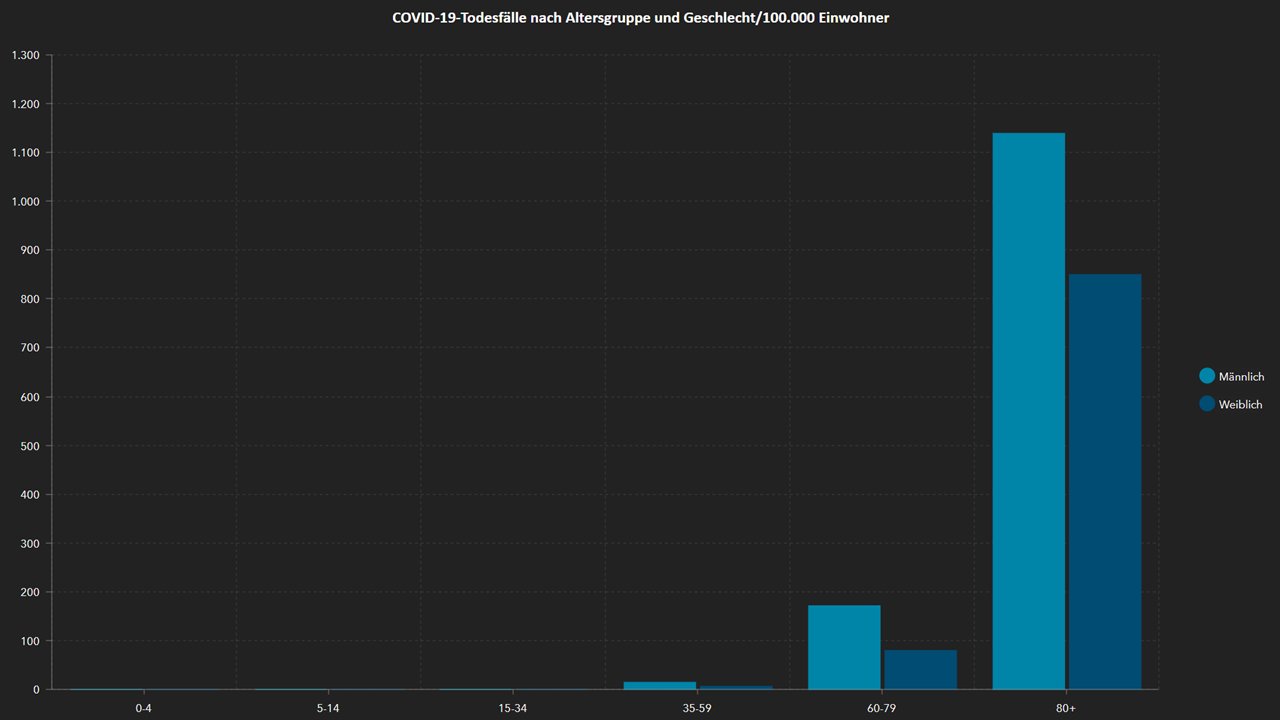Click the male bar for ages 60-79
This screenshot has height=720, width=1280.
(x=844, y=647)
